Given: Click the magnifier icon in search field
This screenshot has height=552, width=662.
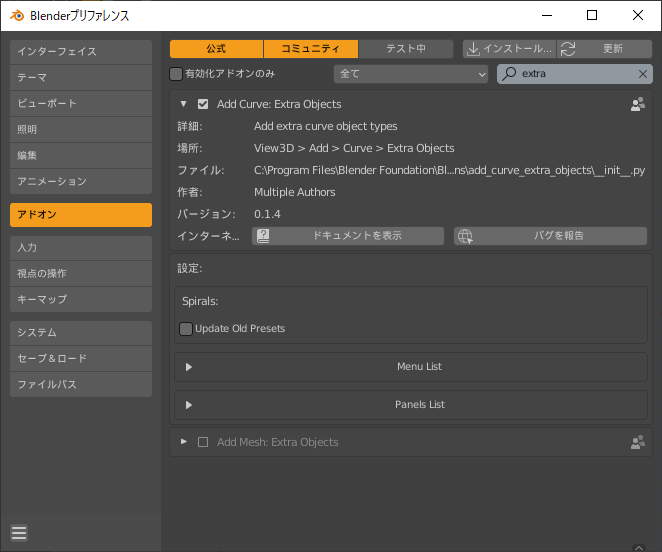Looking at the screenshot, I should click(x=509, y=73).
